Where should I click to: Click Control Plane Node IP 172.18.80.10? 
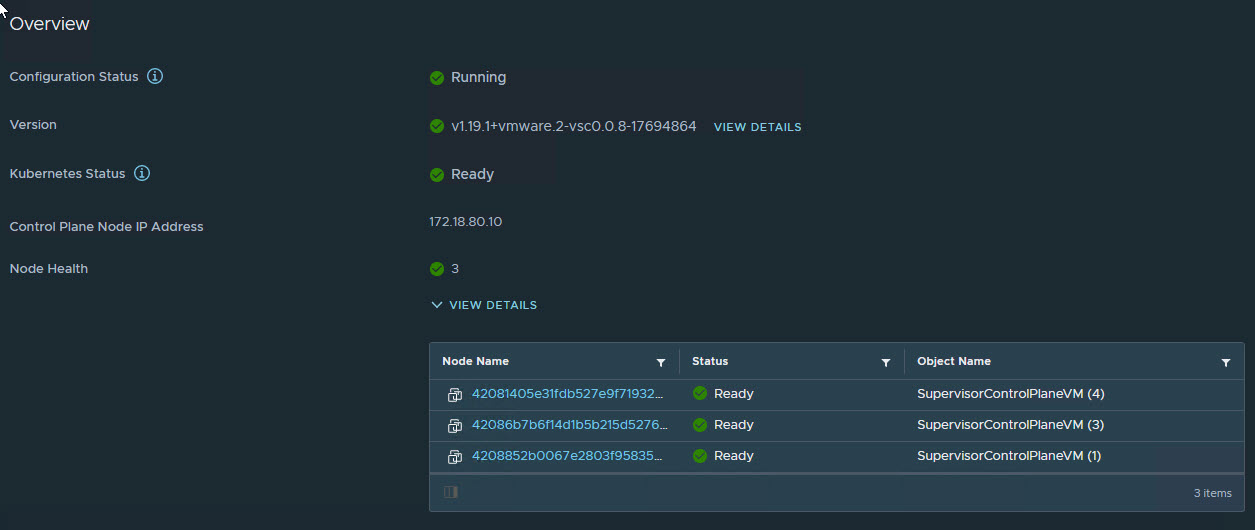pyautogui.click(x=466, y=221)
